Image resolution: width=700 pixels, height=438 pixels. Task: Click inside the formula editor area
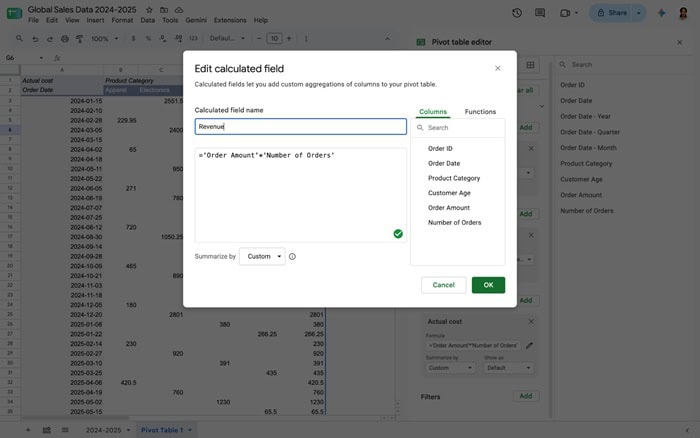pyautogui.click(x=300, y=195)
